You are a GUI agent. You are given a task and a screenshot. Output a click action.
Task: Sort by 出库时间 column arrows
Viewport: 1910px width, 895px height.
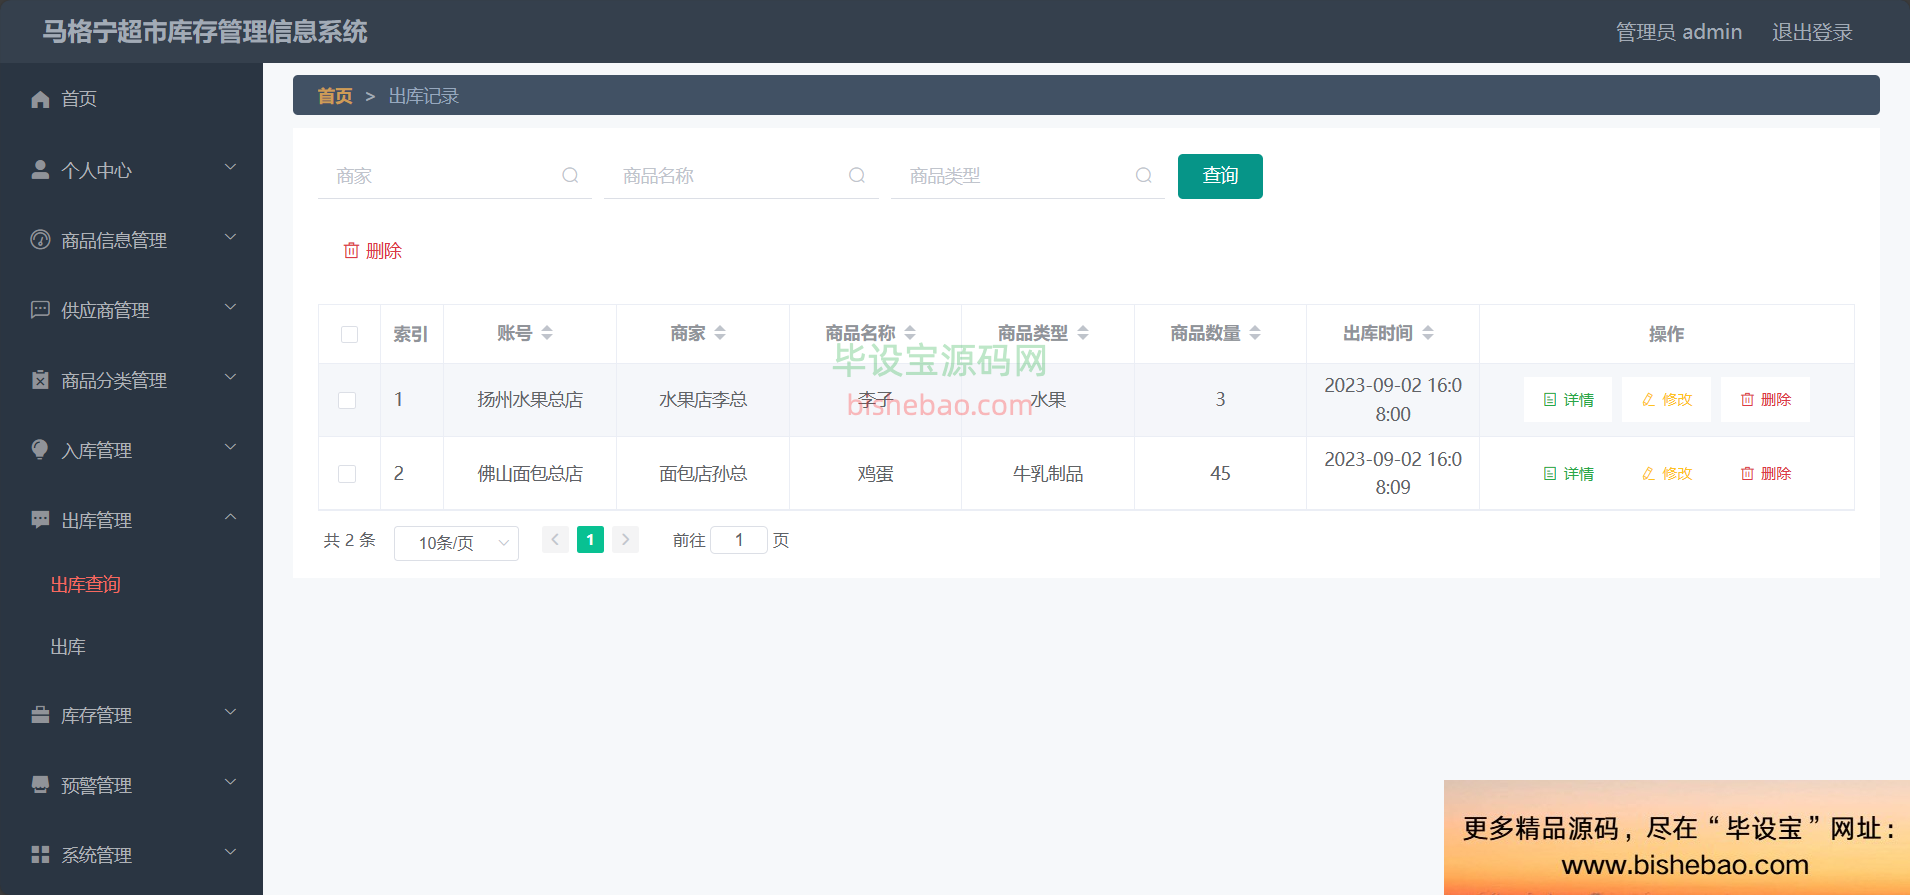click(x=1428, y=333)
